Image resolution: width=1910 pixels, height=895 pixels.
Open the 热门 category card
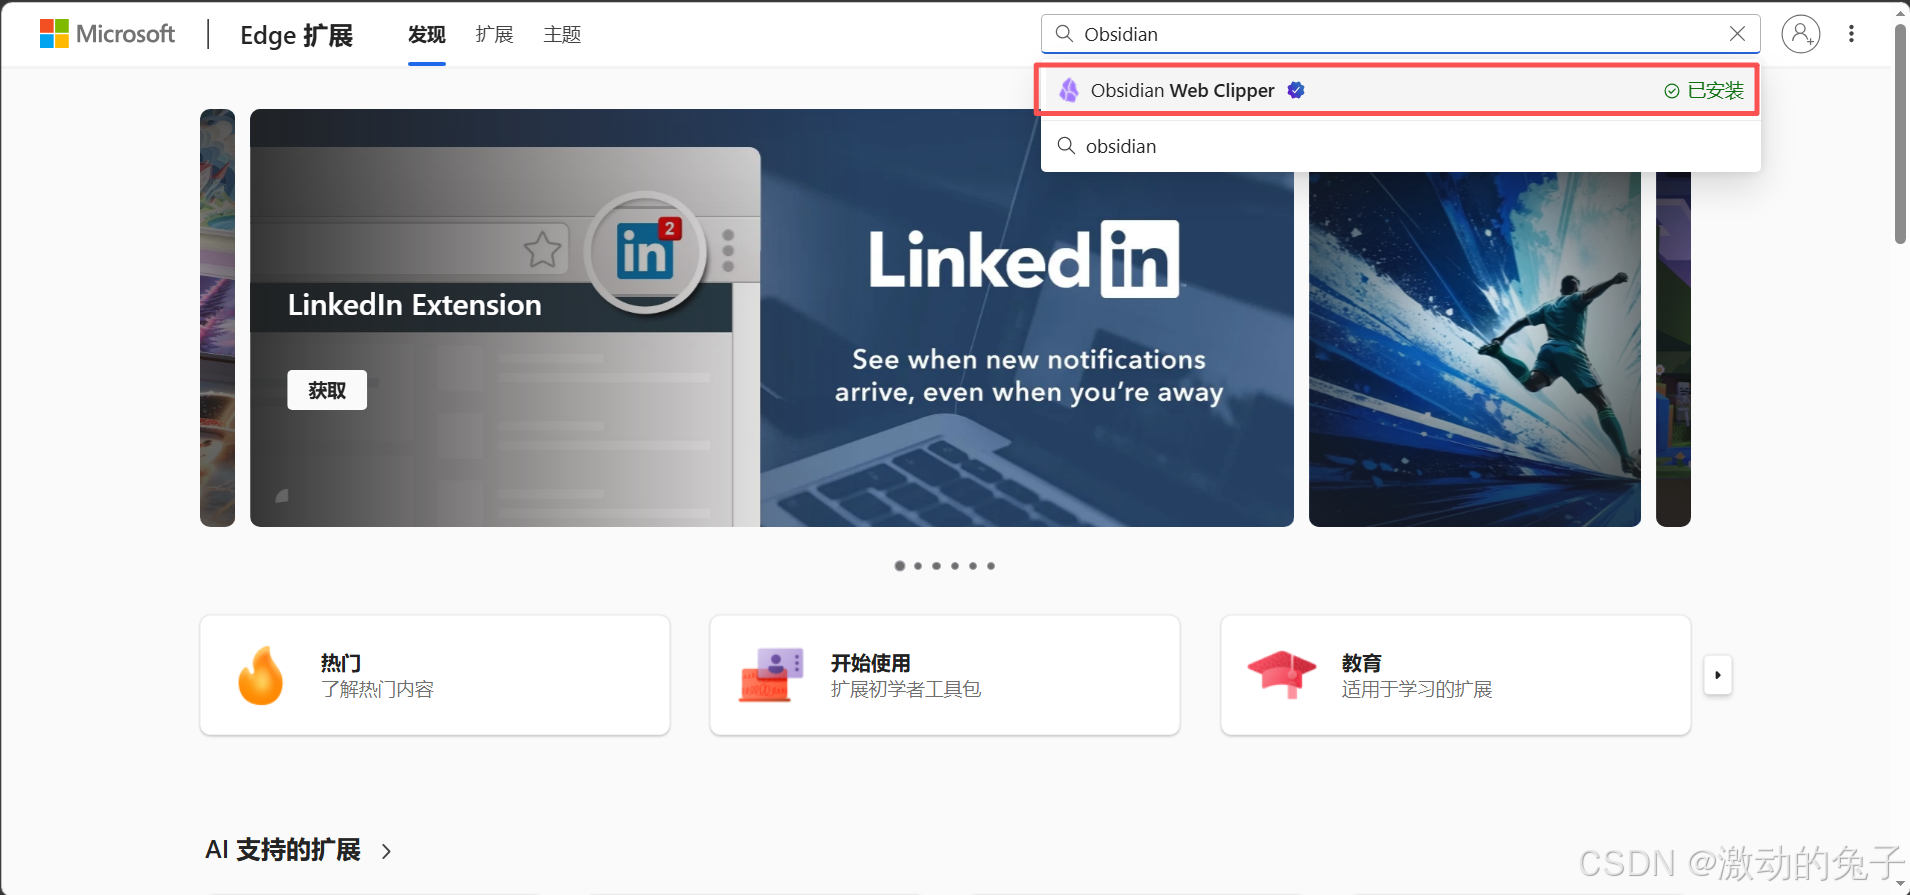click(x=435, y=675)
